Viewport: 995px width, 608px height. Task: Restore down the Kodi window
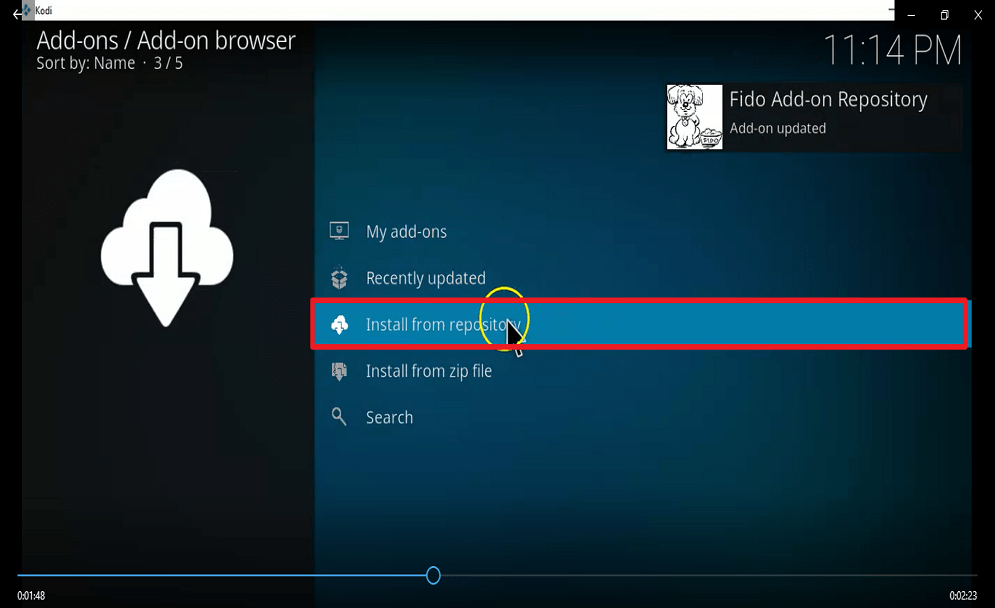[944, 15]
